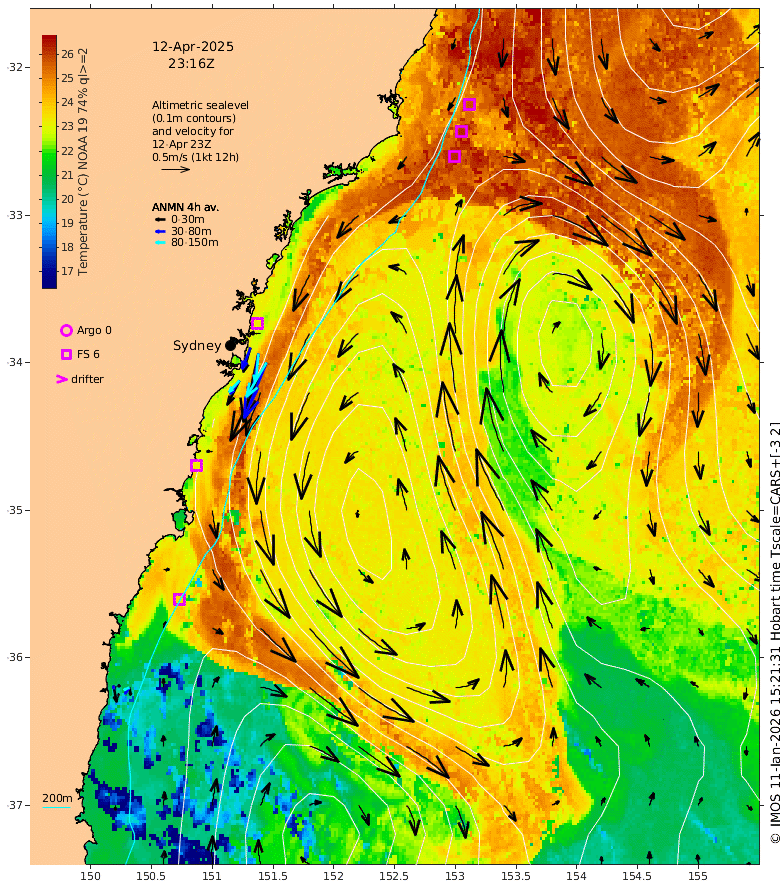Click latitude axis label '-37'
Image resolution: width=780 pixels, height=890 pixels.
tap(15, 805)
